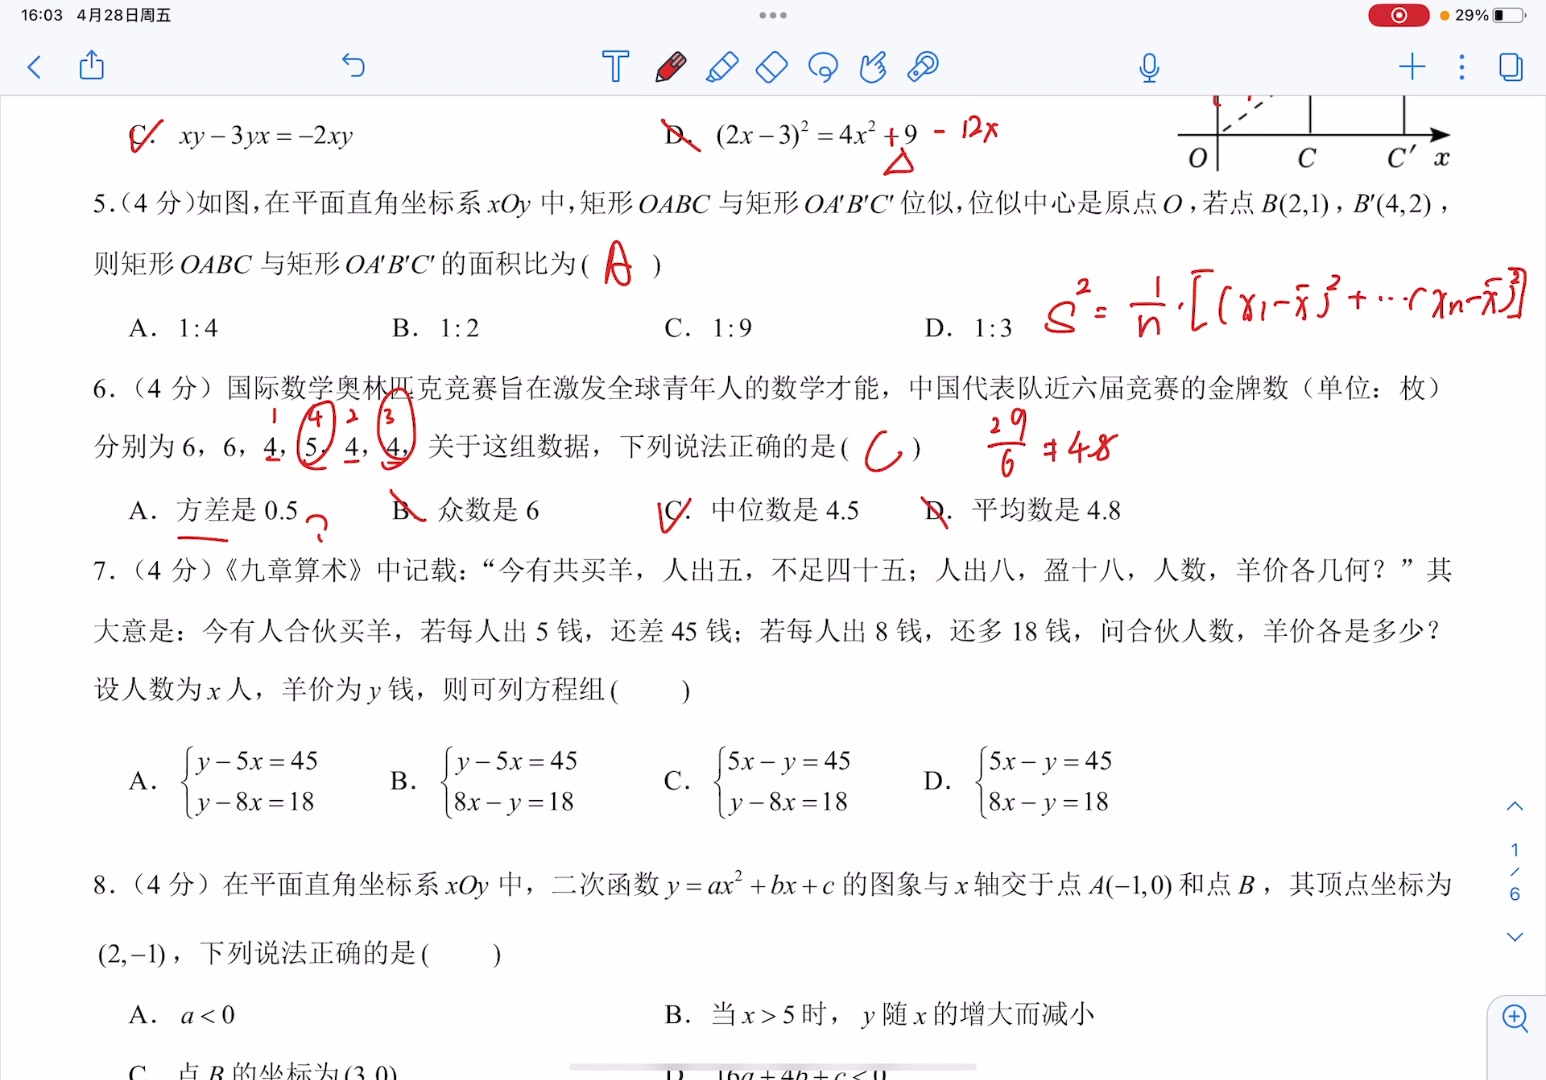
Task: Tap question 5 answer choice D. 1:3
Action: coord(969,328)
